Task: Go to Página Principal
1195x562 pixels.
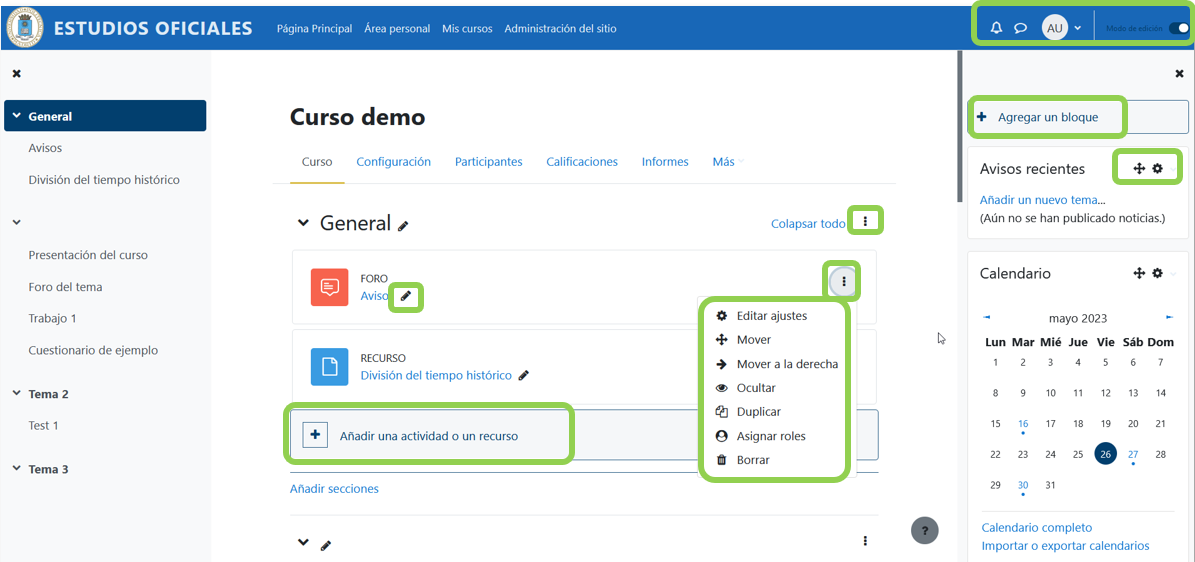Action: coord(314,28)
